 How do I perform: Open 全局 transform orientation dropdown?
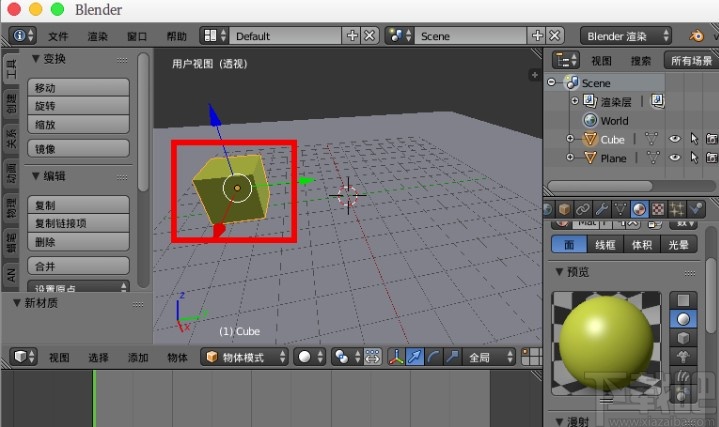[x=489, y=356]
